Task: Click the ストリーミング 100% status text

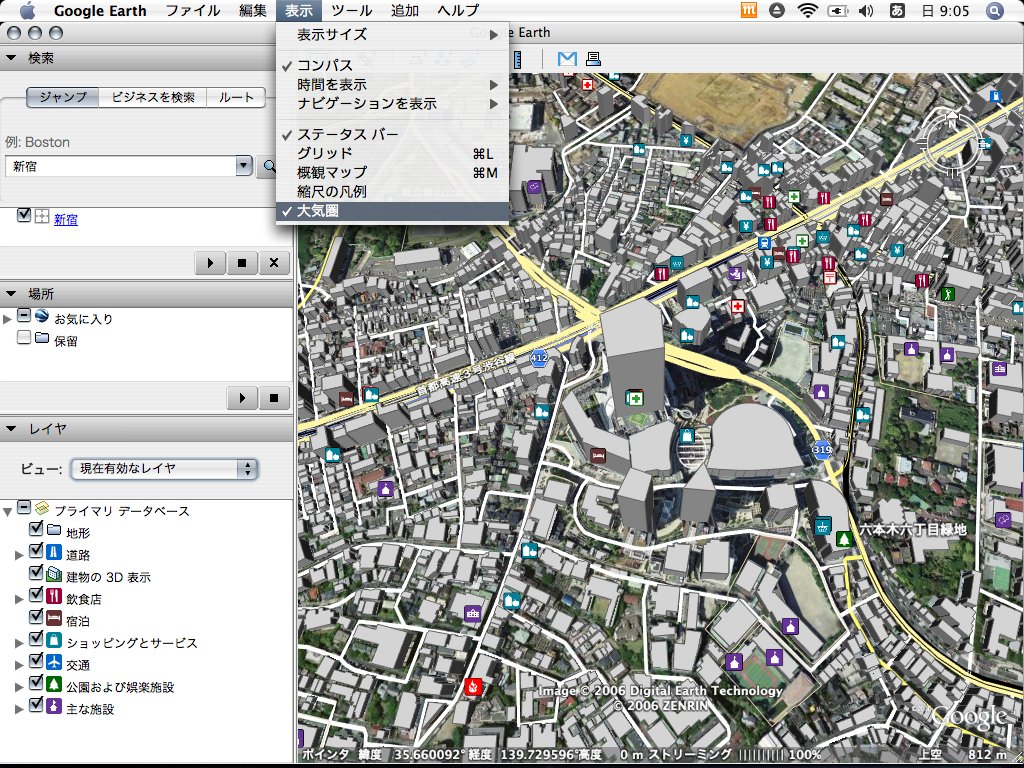Action: click(735, 755)
